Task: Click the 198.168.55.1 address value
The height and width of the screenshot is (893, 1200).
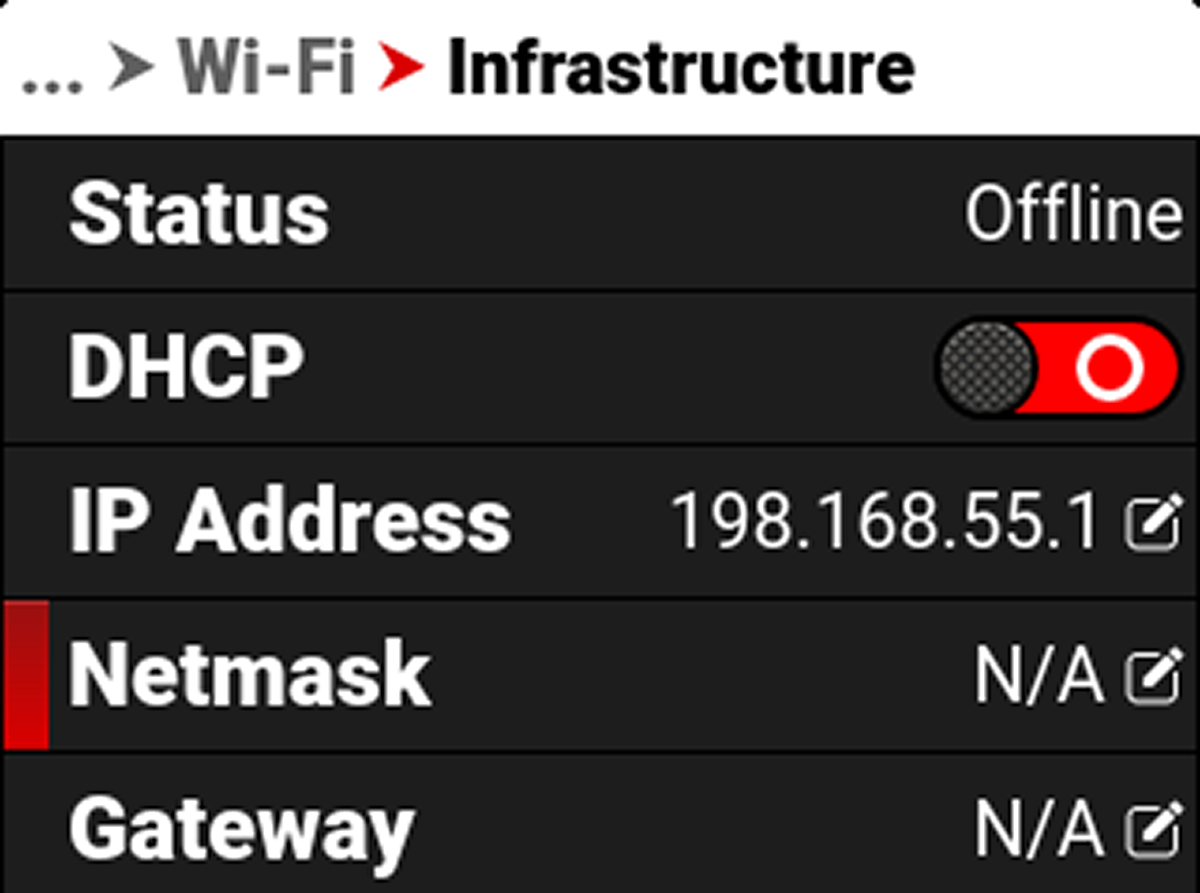Action: click(x=885, y=522)
